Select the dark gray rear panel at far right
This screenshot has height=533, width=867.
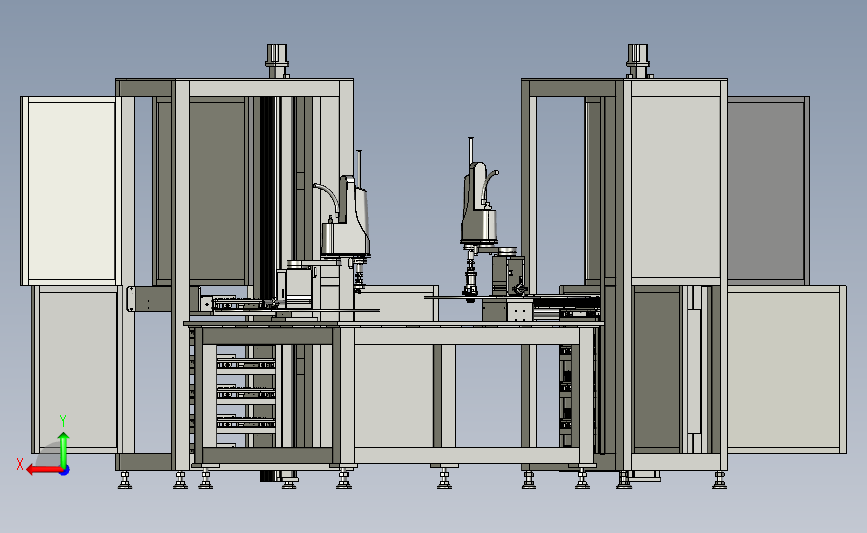[x=767, y=191]
